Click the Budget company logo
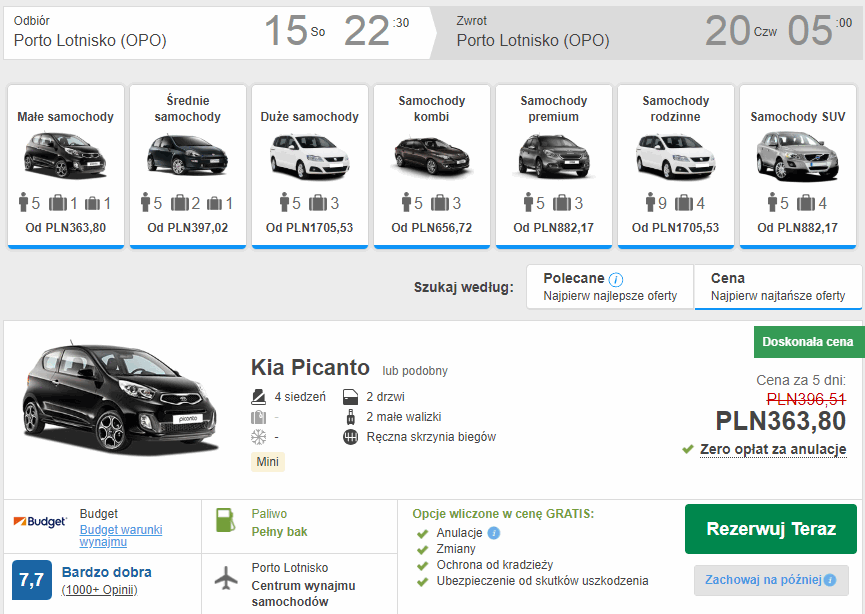The width and height of the screenshot is (865, 614). click(40, 522)
